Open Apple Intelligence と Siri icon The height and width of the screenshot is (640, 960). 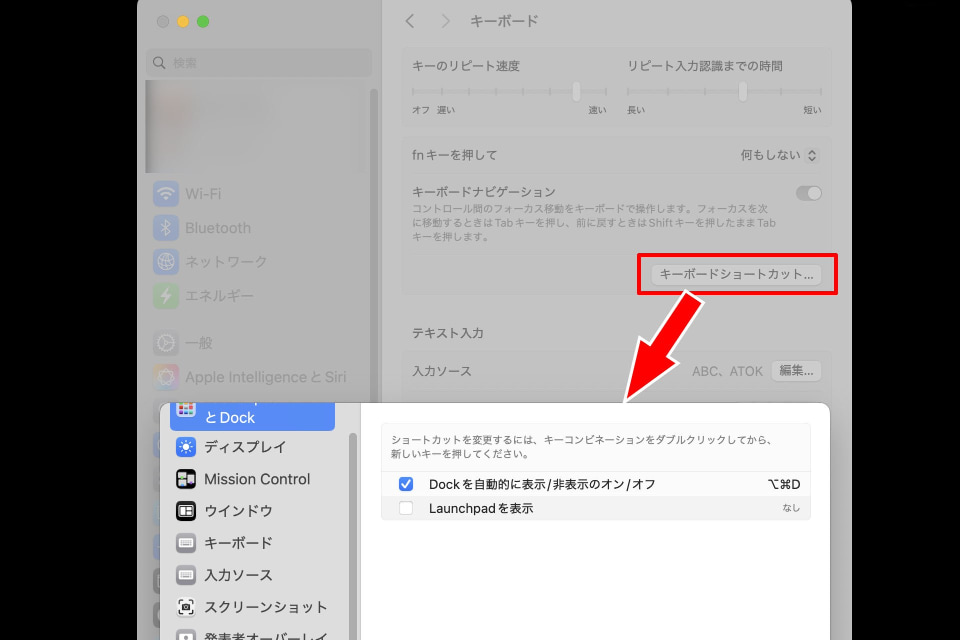click(x=166, y=377)
